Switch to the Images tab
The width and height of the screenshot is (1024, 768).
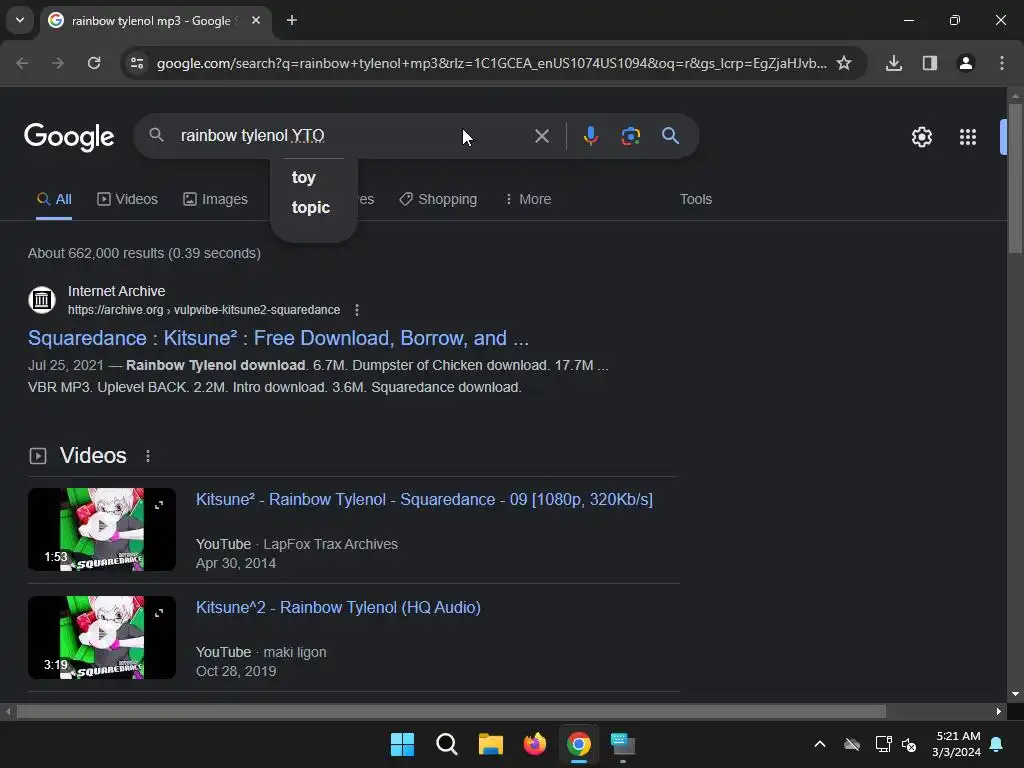[x=216, y=199]
